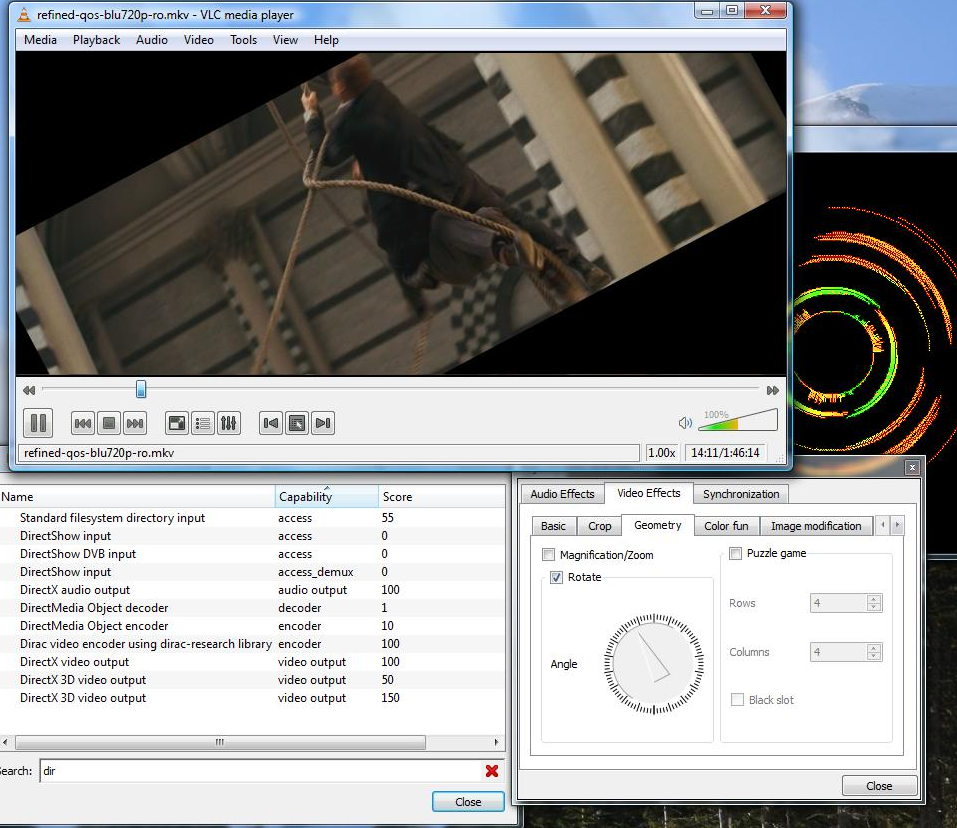
Task: Go to previous chapter button
Action: click(x=270, y=423)
